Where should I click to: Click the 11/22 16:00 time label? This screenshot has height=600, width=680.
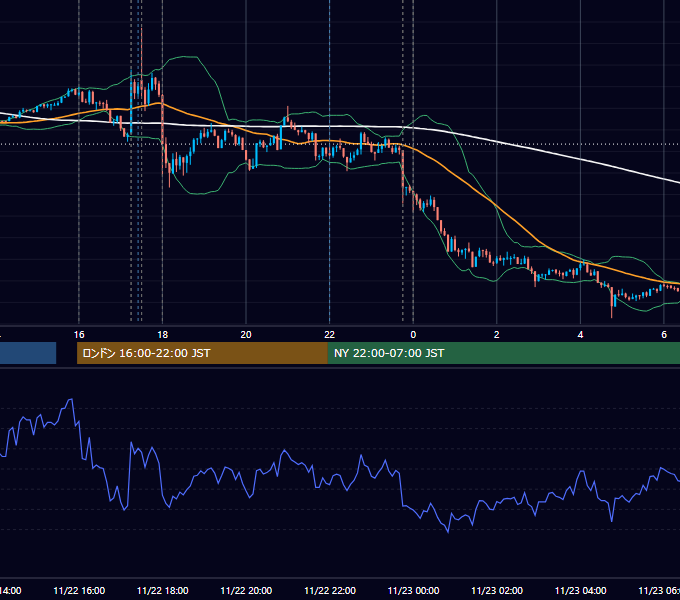(79, 590)
